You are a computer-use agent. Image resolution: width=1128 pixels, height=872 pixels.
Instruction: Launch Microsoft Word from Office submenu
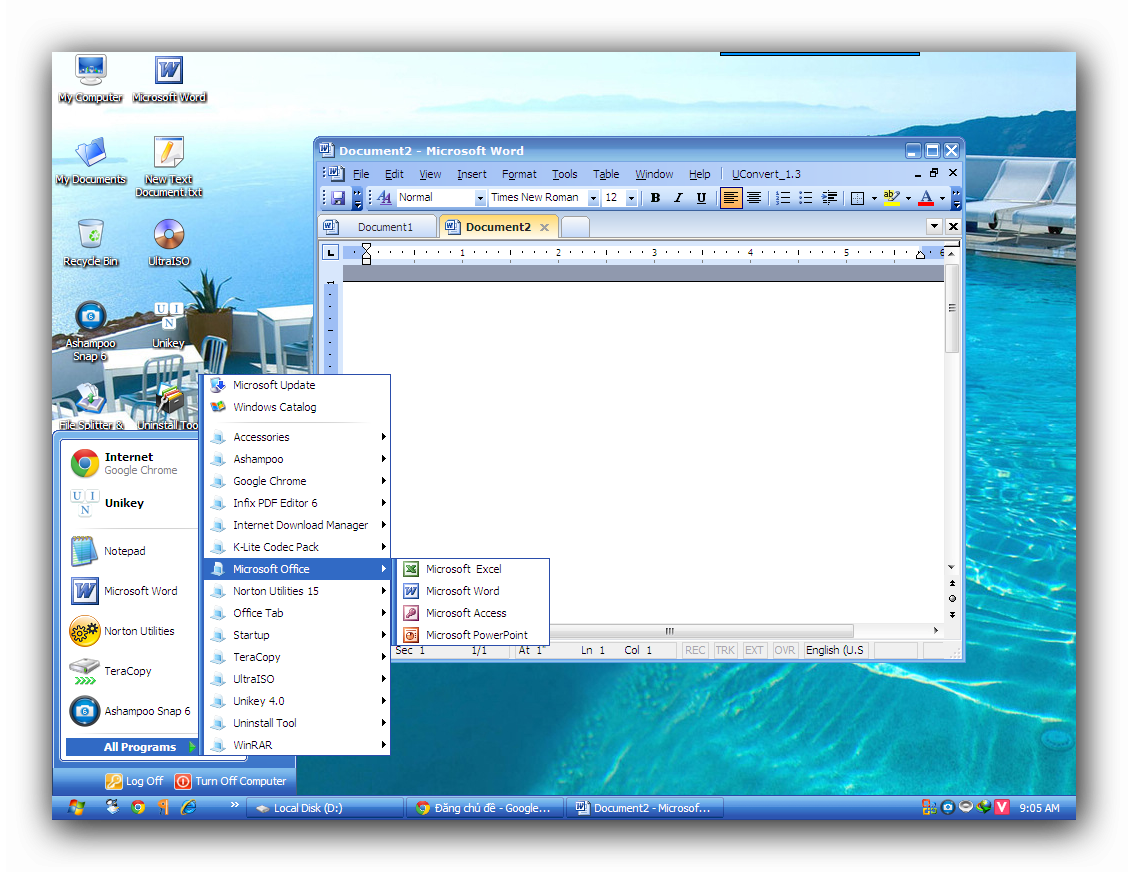coord(473,591)
